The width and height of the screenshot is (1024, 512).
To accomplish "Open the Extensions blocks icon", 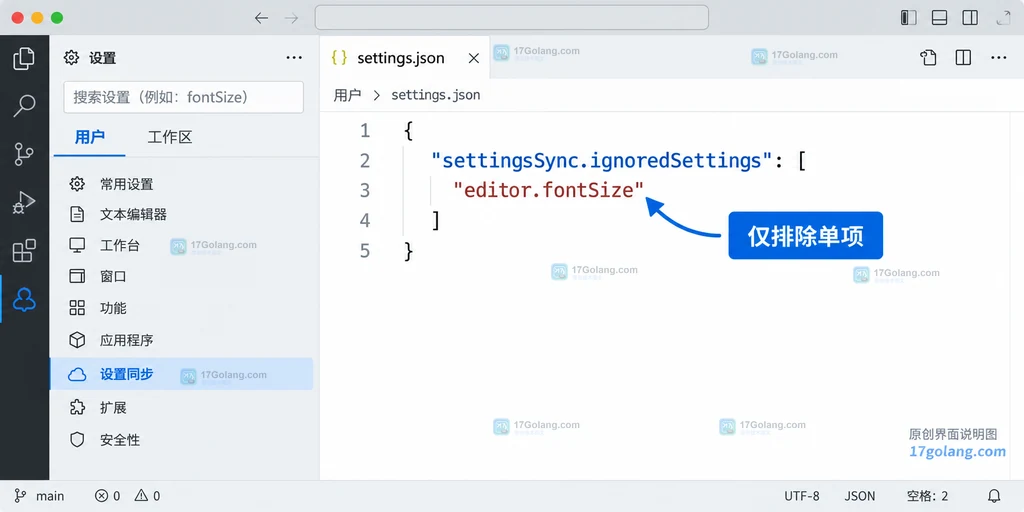I will [x=24, y=251].
